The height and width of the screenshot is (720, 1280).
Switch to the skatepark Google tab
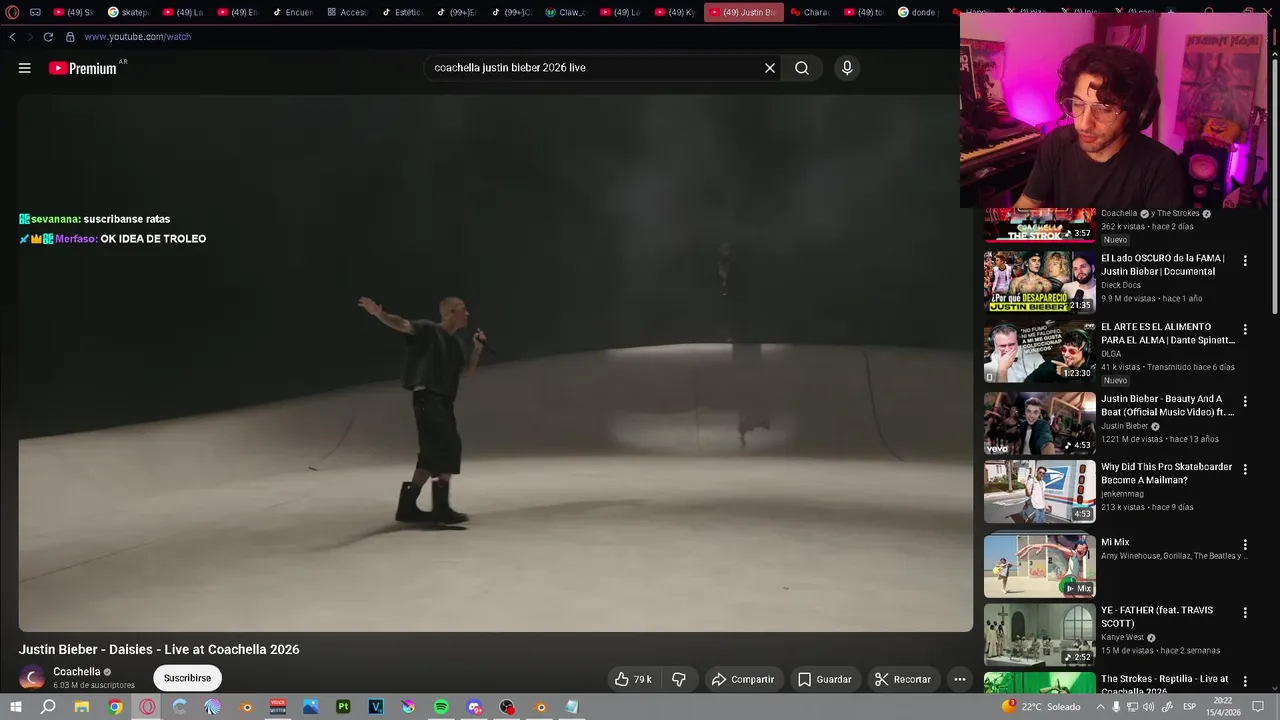[129, 12]
